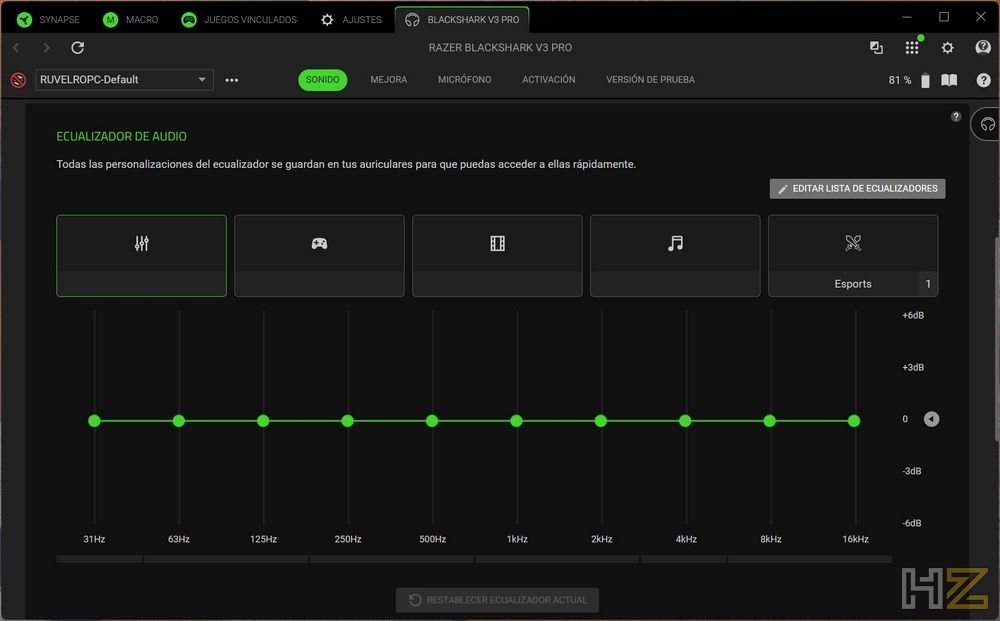
Task: Click the Ecualizador de Audio heading
Action: click(x=121, y=136)
